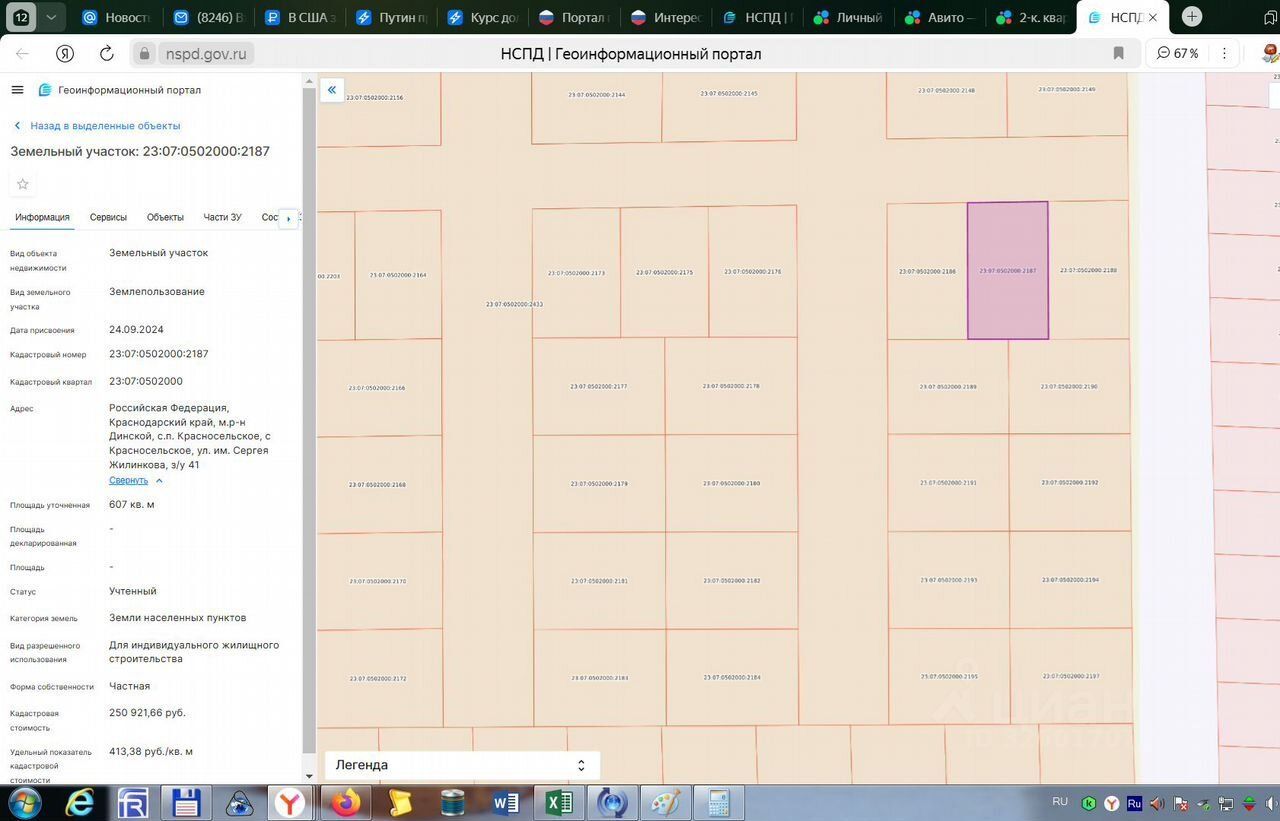Switch to the mail (8246) browser tab

pyautogui.click(x=208, y=18)
